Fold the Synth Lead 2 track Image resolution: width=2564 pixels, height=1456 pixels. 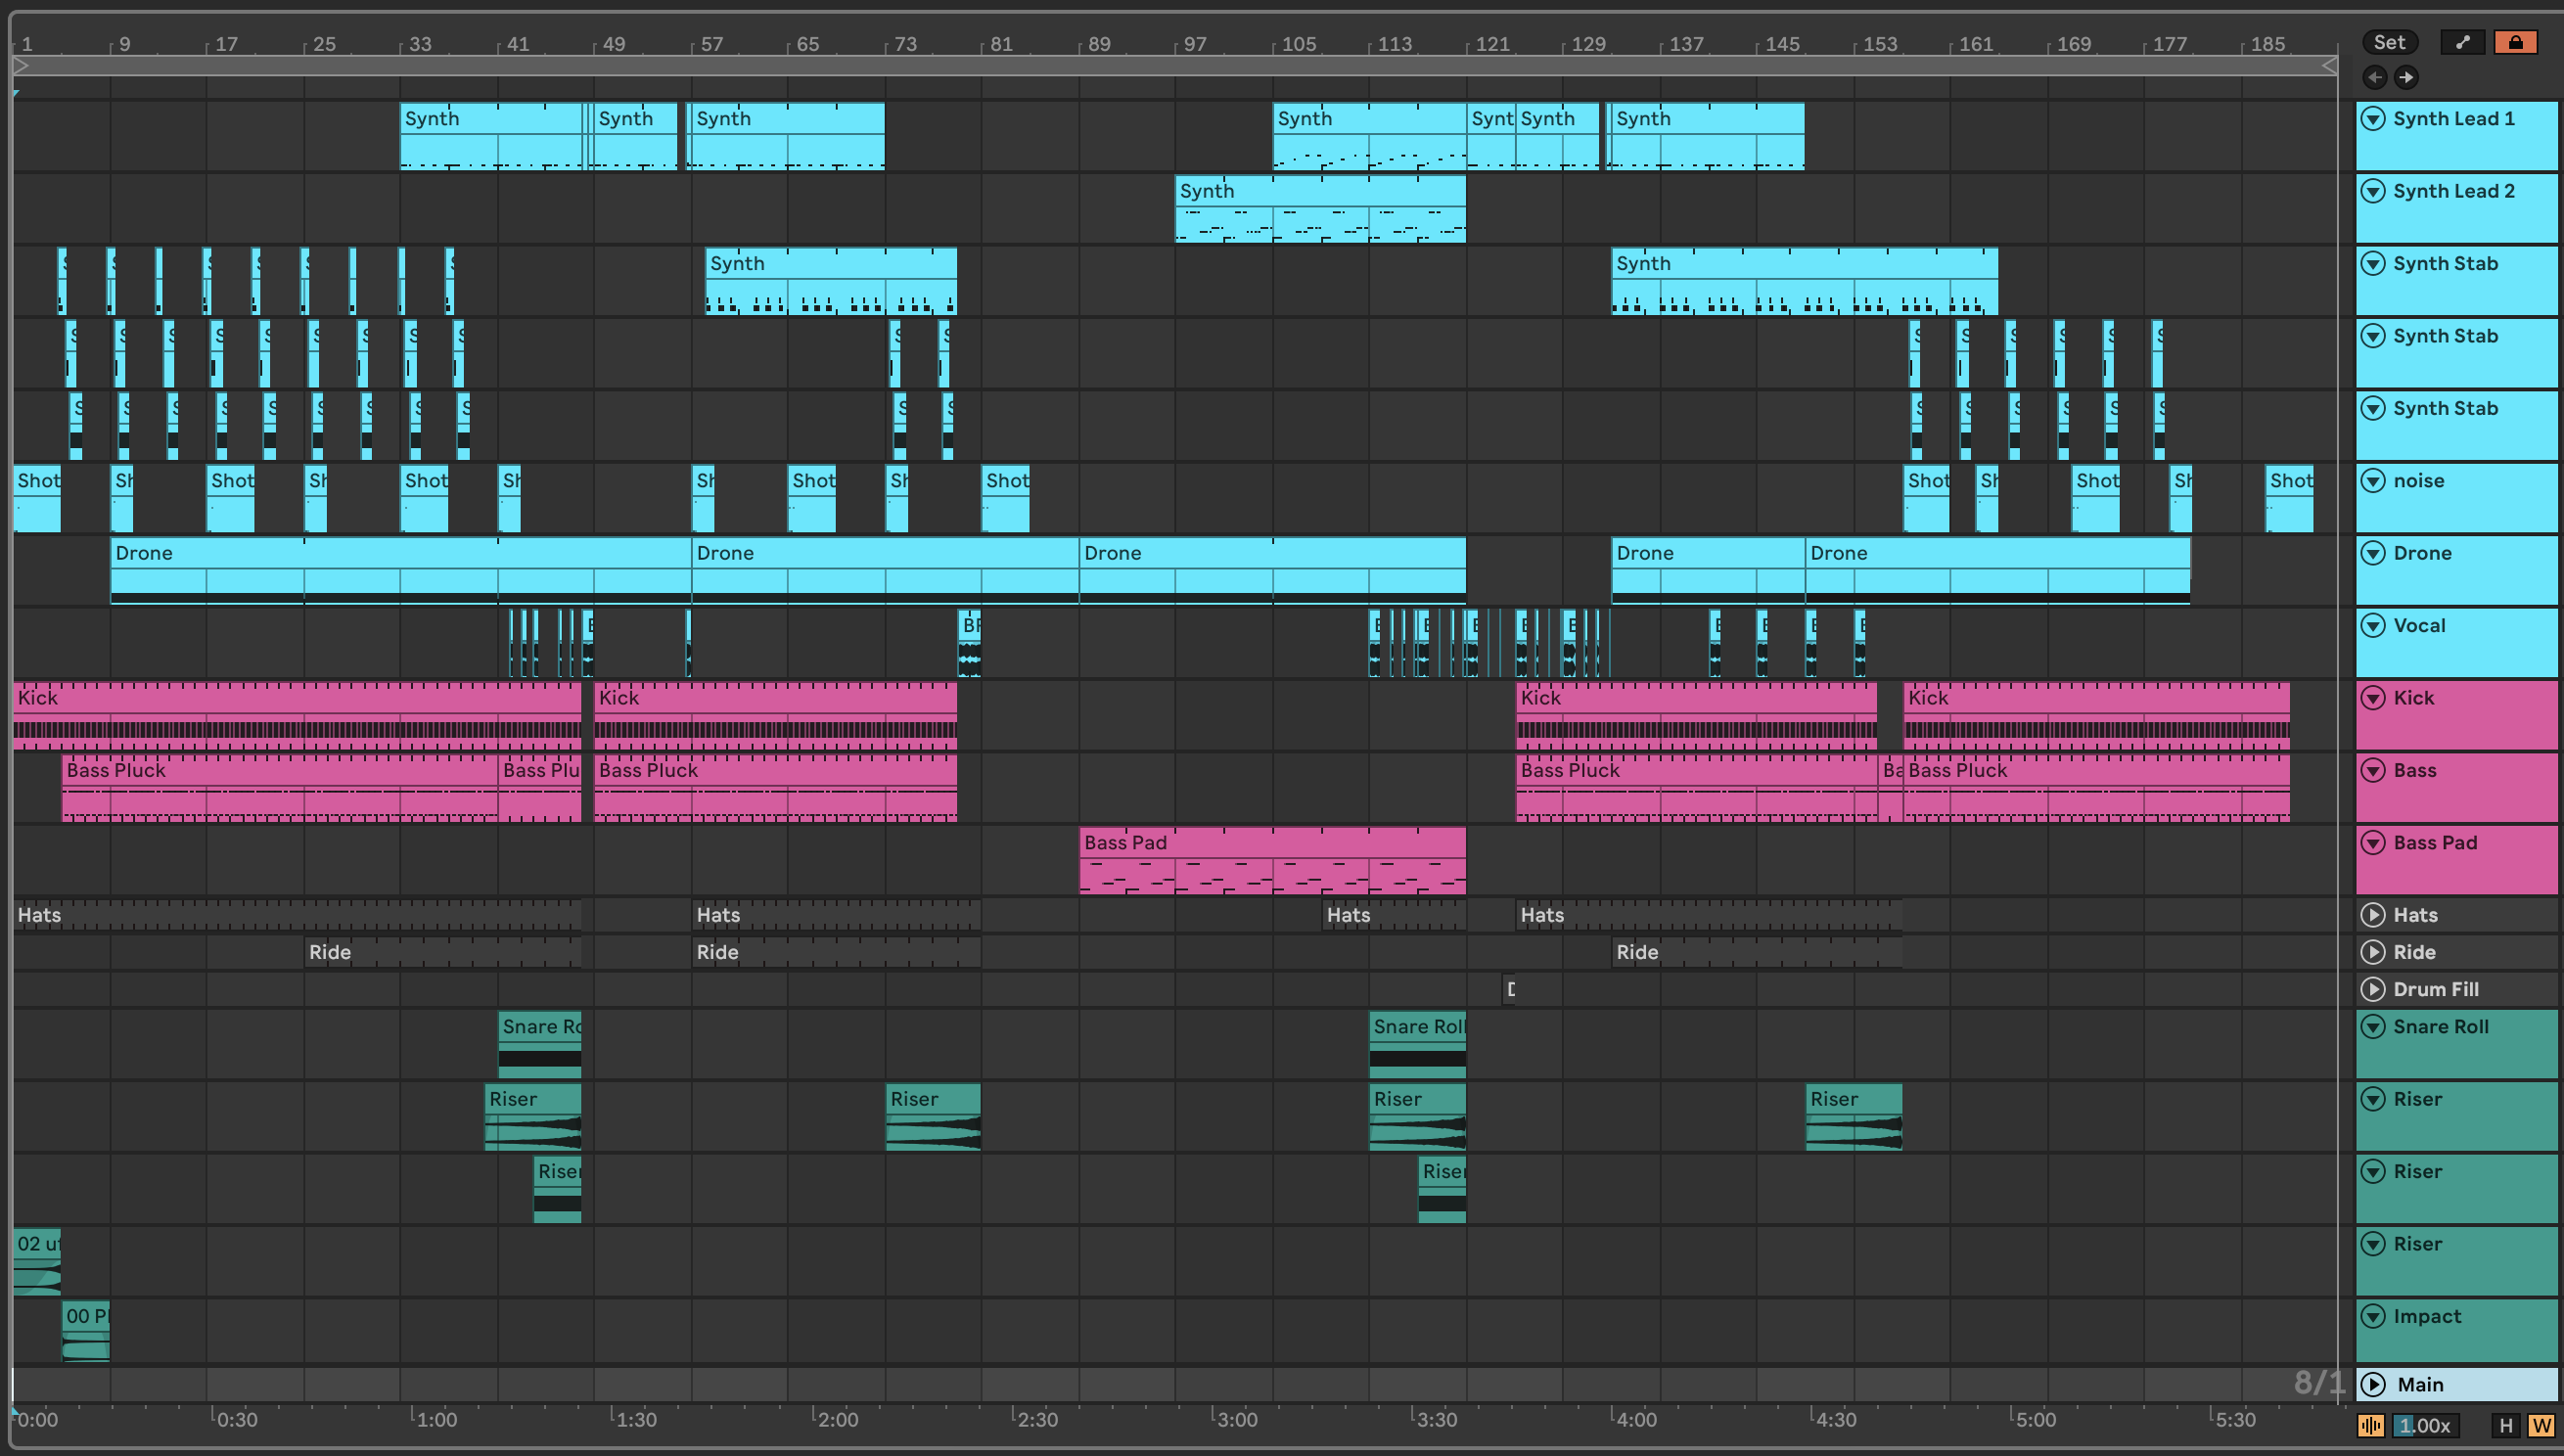point(2372,191)
